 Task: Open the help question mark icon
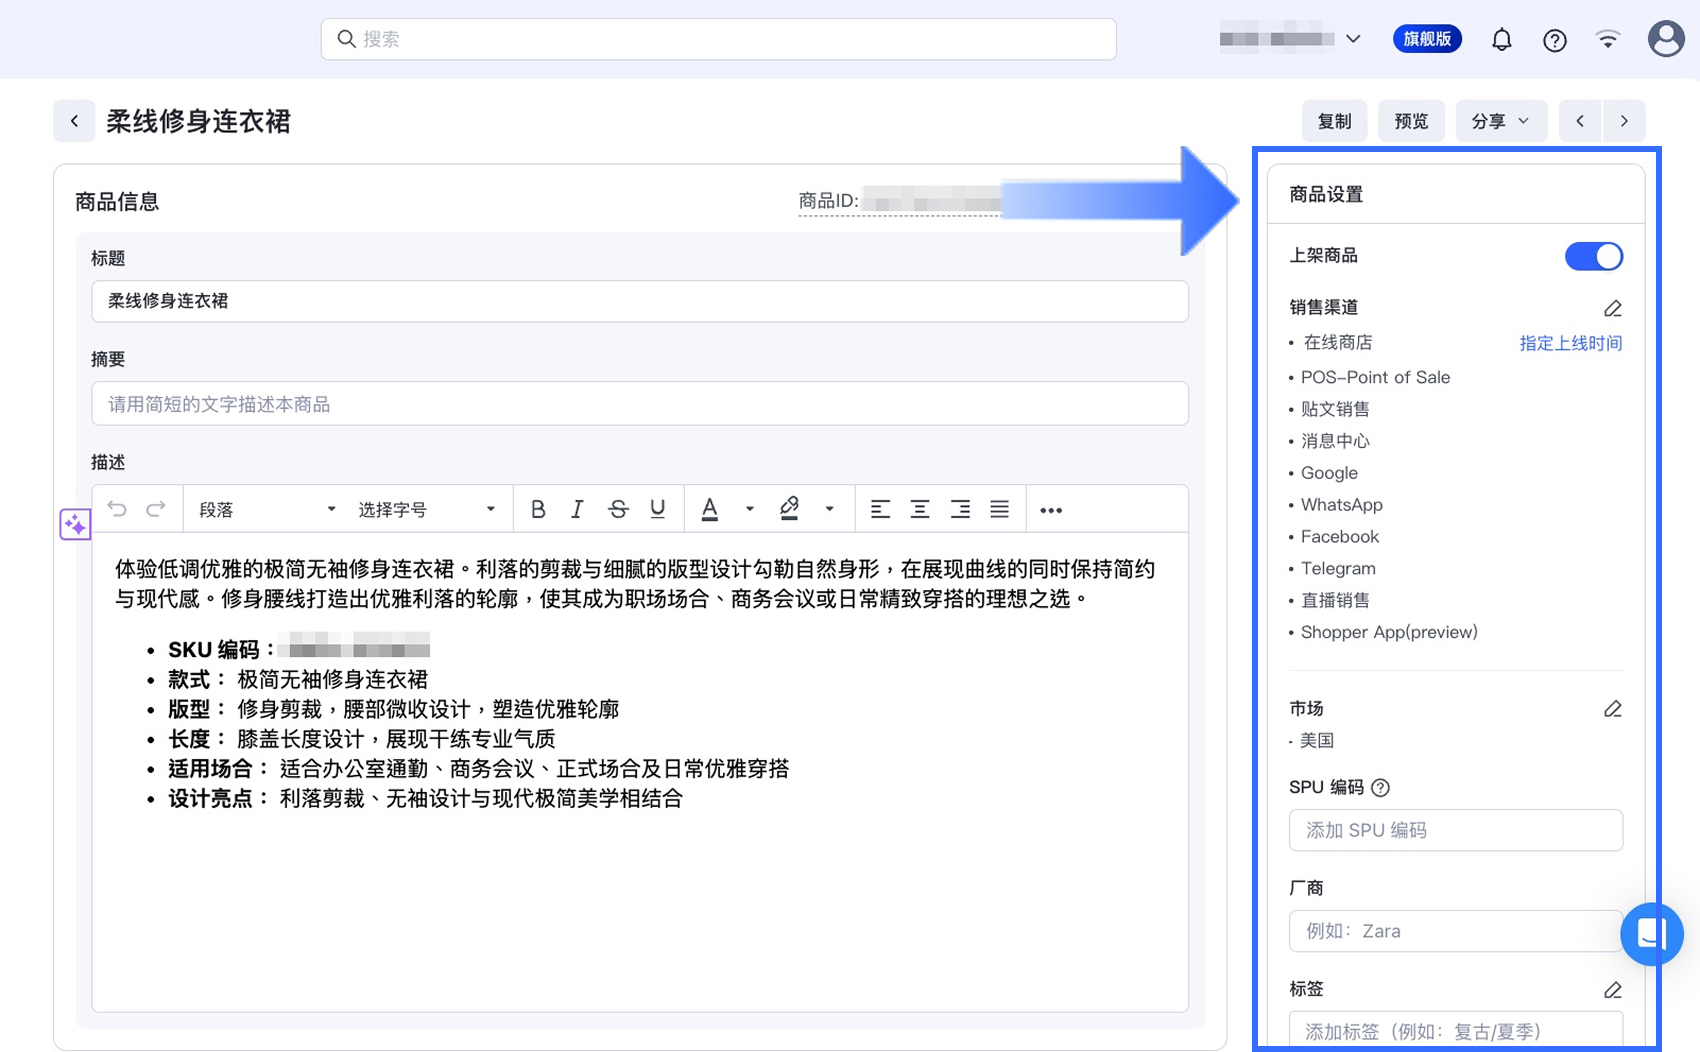1554,40
